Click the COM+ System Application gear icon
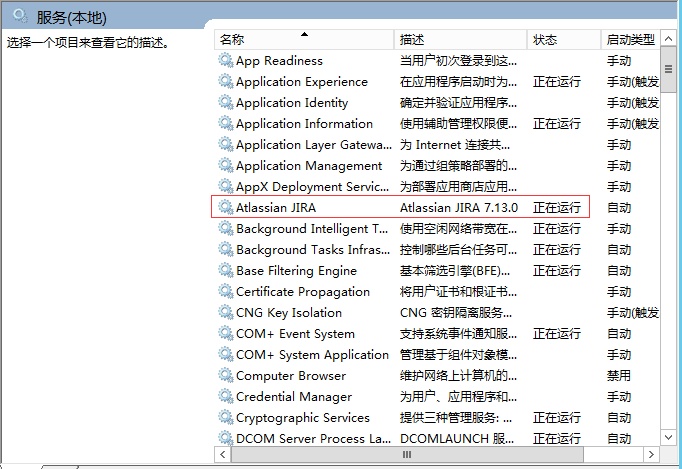The width and height of the screenshot is (682, 469). click(226, 355)
